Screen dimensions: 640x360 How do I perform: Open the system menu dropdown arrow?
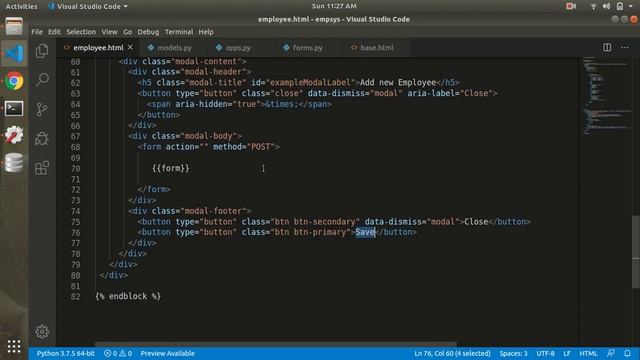tap(631, 6)
